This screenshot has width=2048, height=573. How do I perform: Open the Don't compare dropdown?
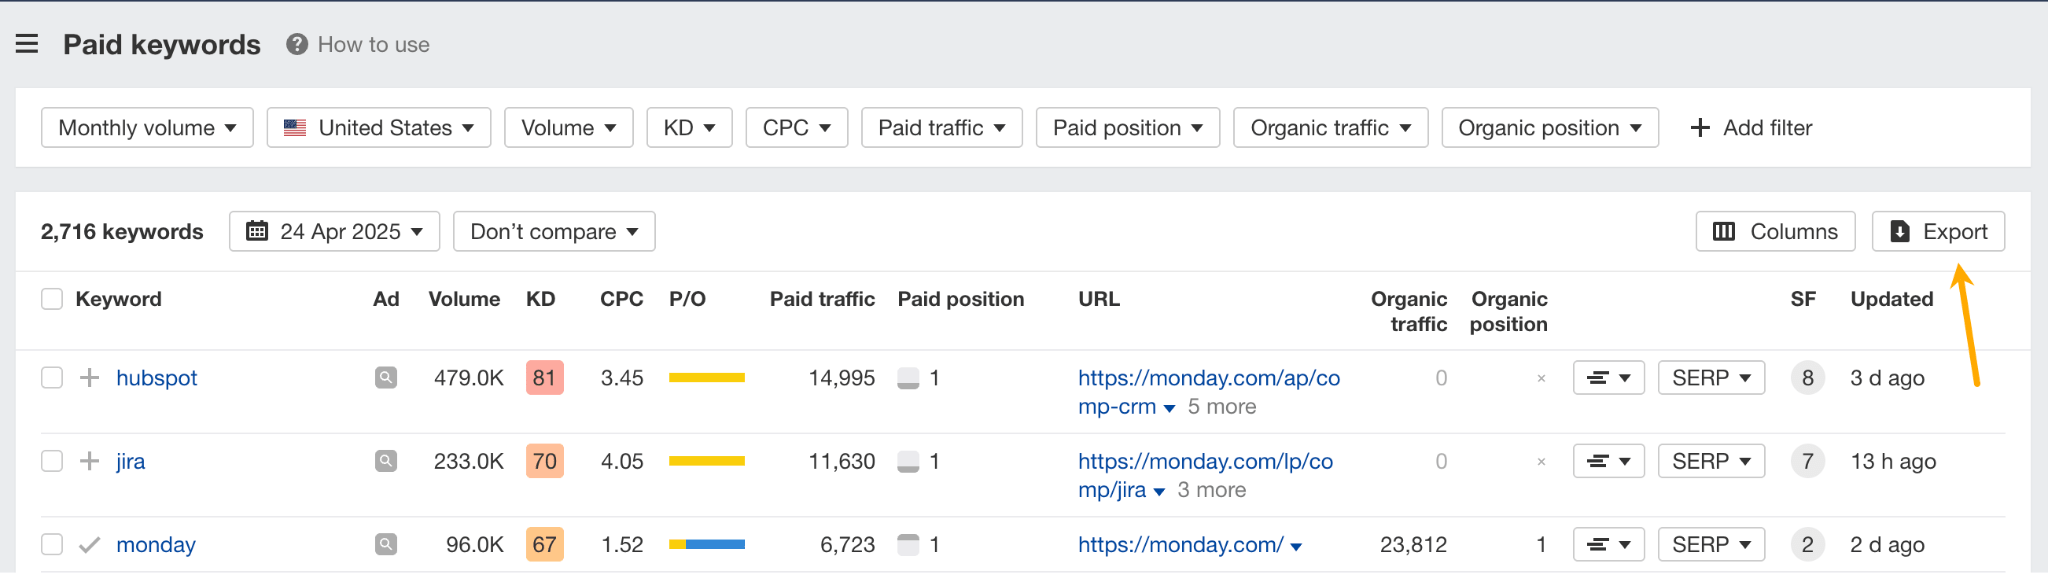(554, 231)
